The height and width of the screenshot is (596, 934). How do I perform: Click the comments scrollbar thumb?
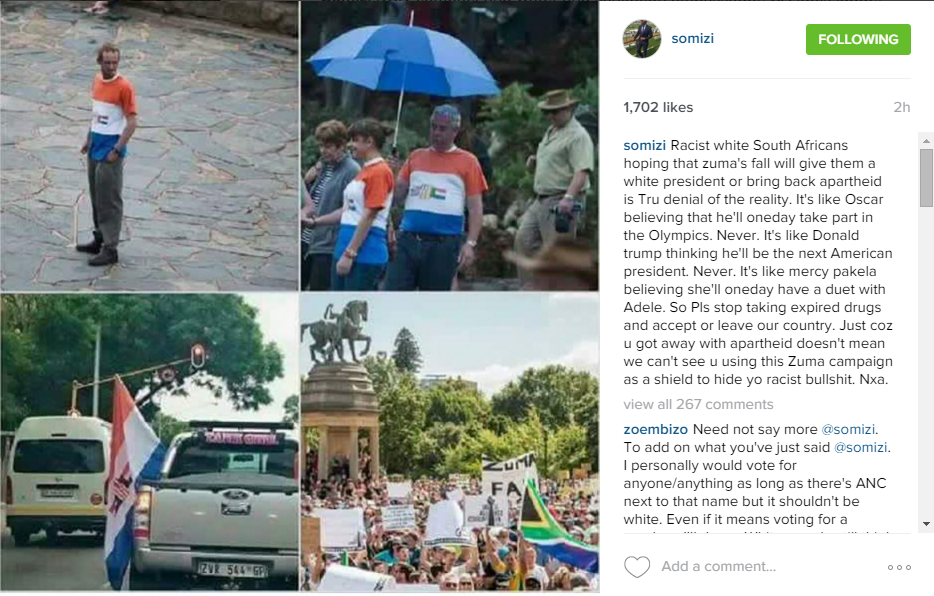point(926,178)
